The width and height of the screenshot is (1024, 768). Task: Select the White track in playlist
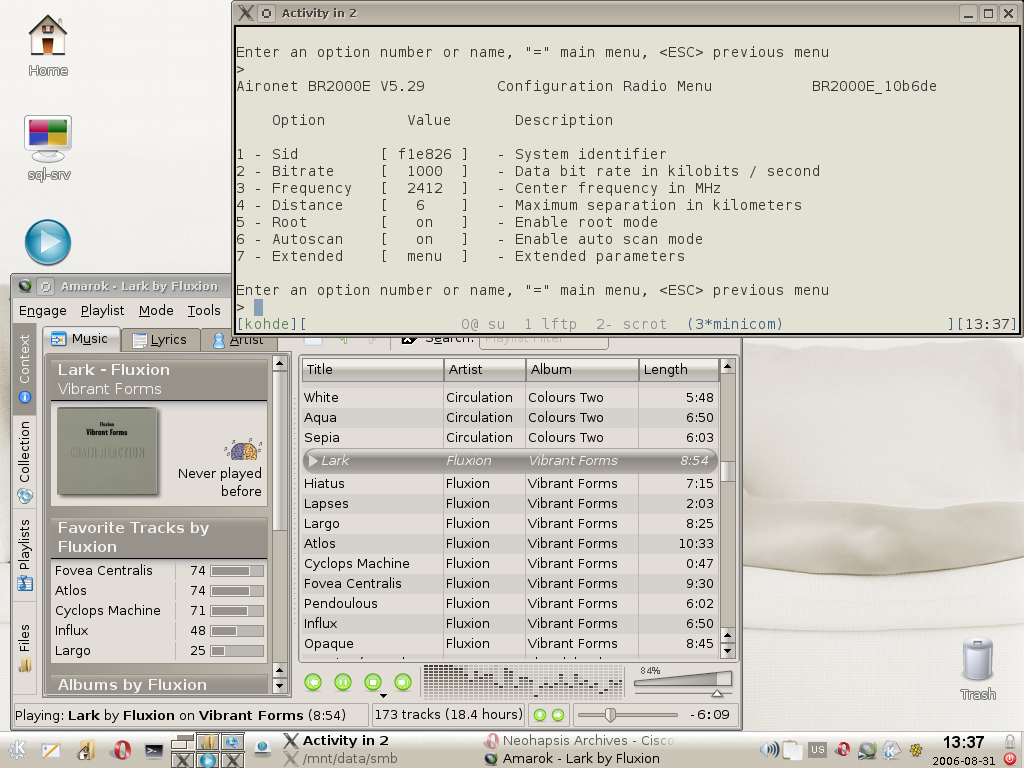pyautogui.click(x=509, y=397)
